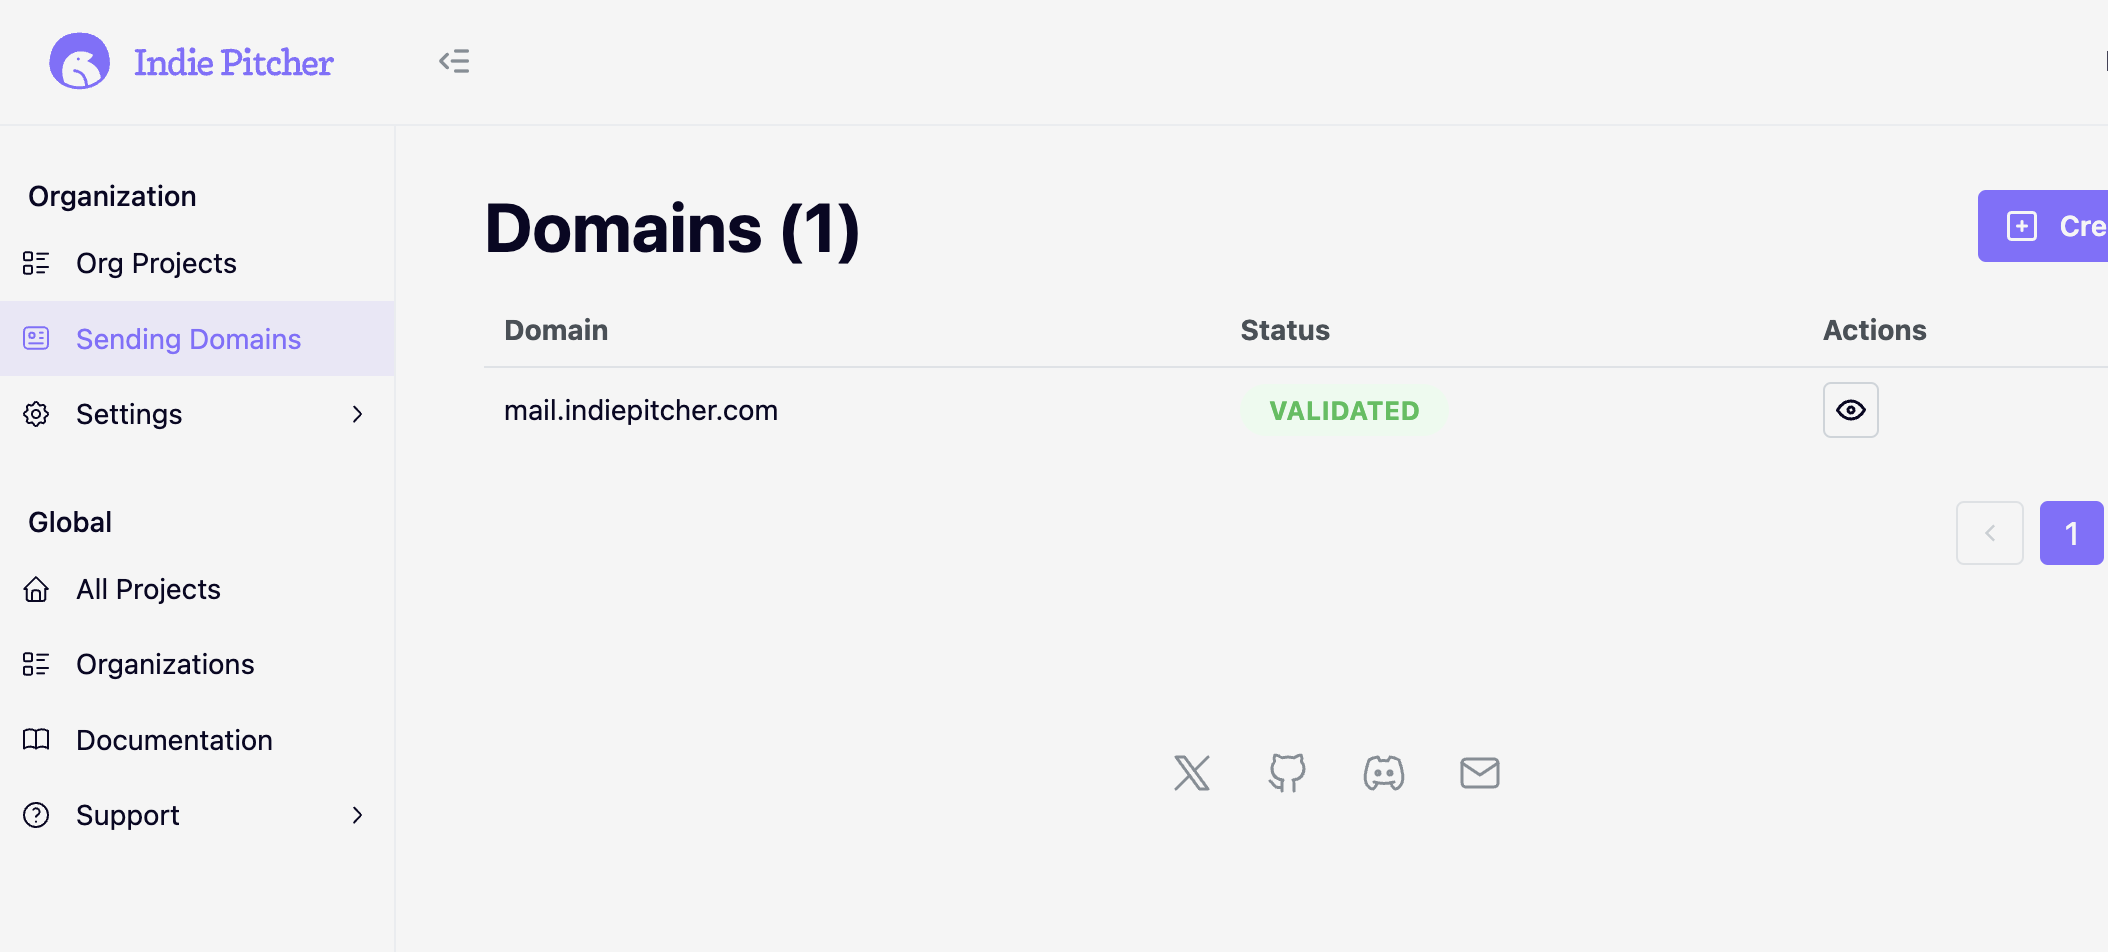
Task: Select the VALIDATED status badge
Action: pos(1344,410)
